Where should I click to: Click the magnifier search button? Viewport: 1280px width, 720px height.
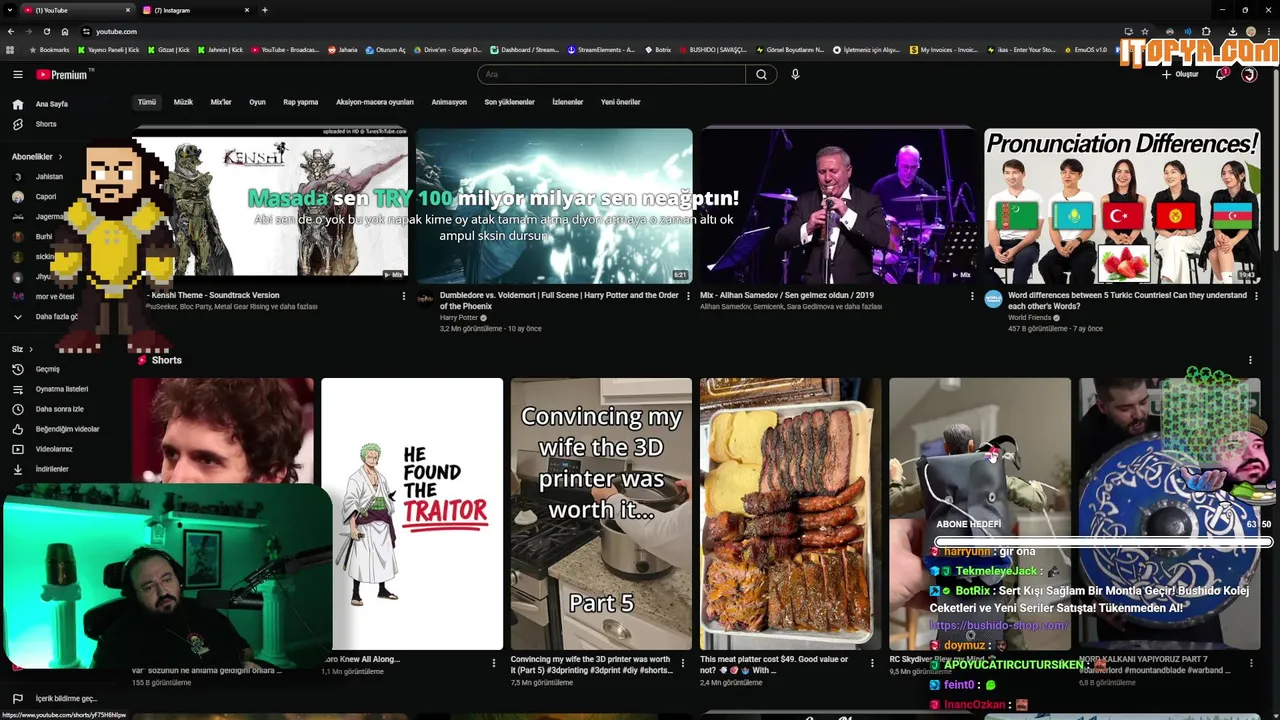click(761, 74)
